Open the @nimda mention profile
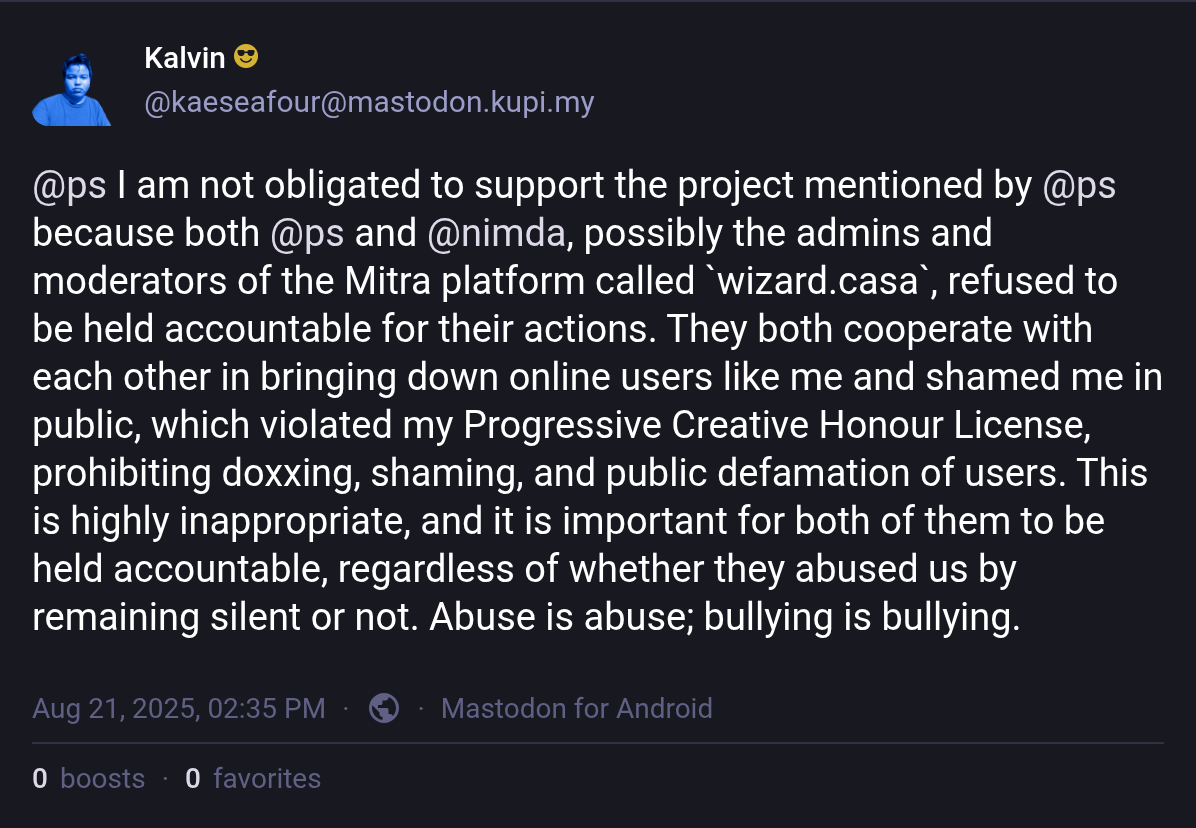The height and width of the screenshot is (828, 1196). click(496, 234)
